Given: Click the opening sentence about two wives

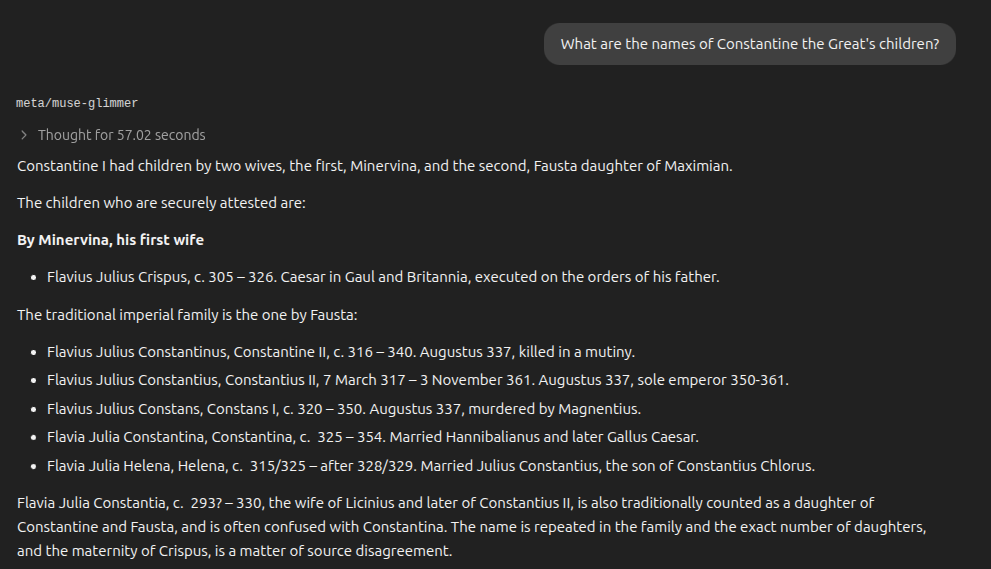Looking at the screenshot, I should pos(375,166).
